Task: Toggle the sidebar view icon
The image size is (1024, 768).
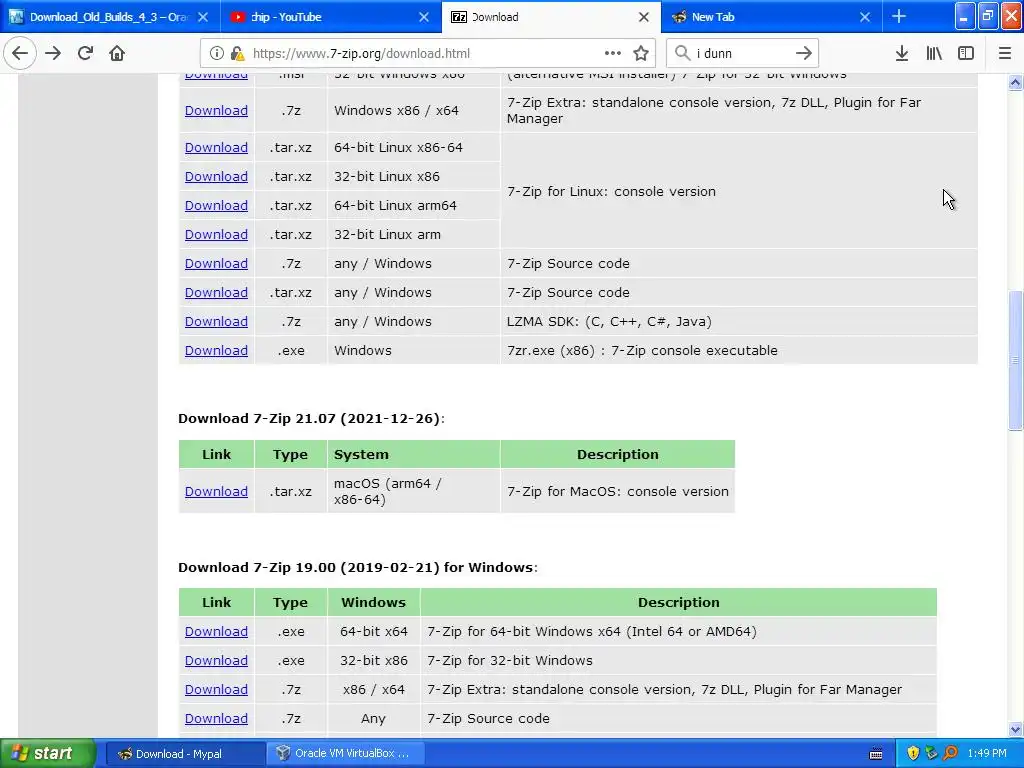Action: pyautogui.click(x=966, y=53)
